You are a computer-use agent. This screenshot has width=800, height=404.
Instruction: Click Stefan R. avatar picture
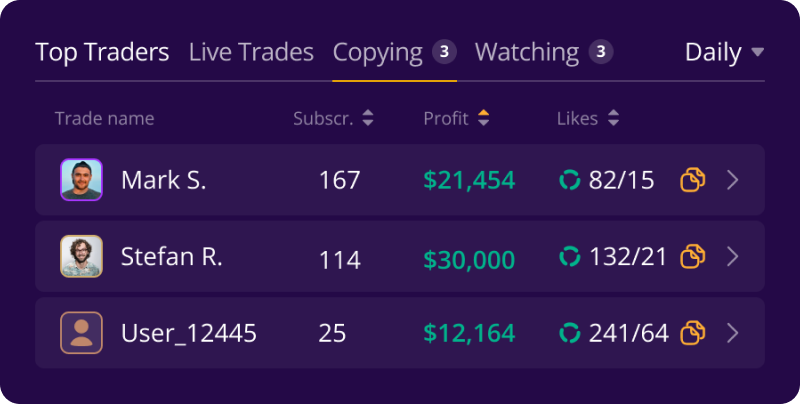(x=82, y=256)
